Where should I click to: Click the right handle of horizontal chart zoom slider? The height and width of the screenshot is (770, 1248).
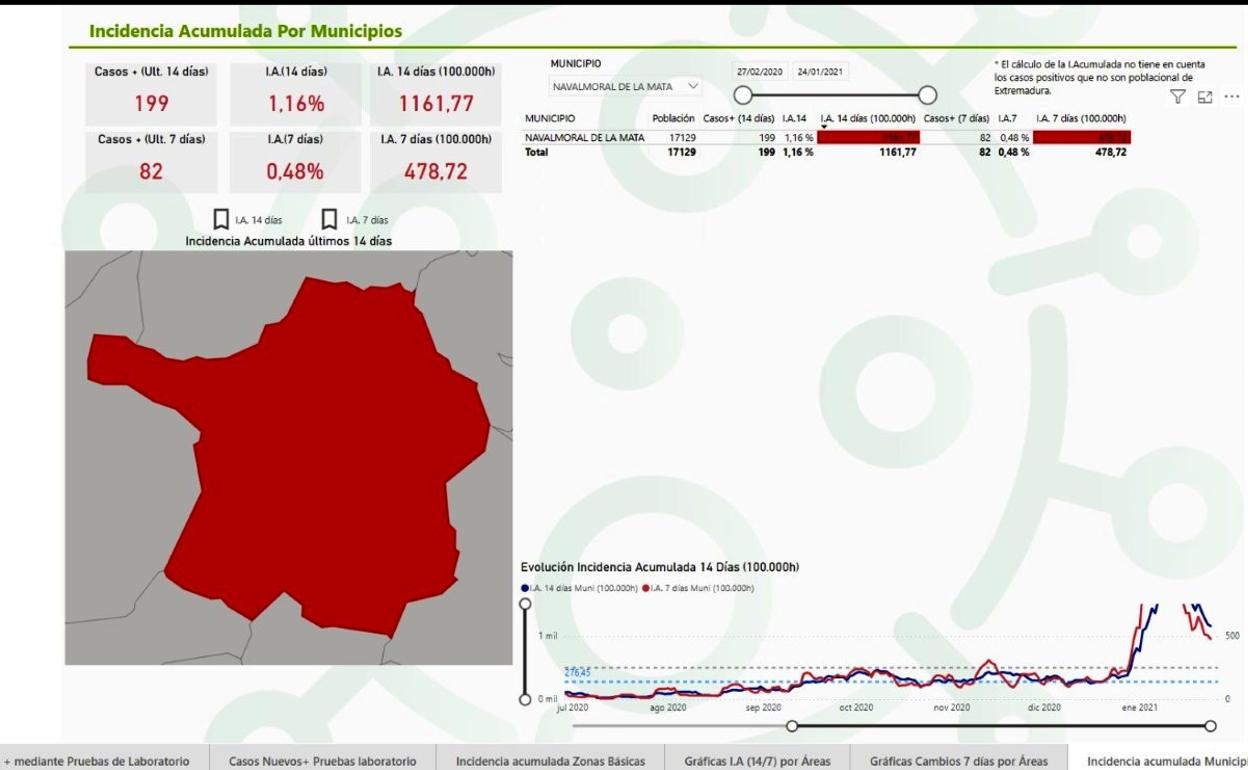(x=1211, y=725)
